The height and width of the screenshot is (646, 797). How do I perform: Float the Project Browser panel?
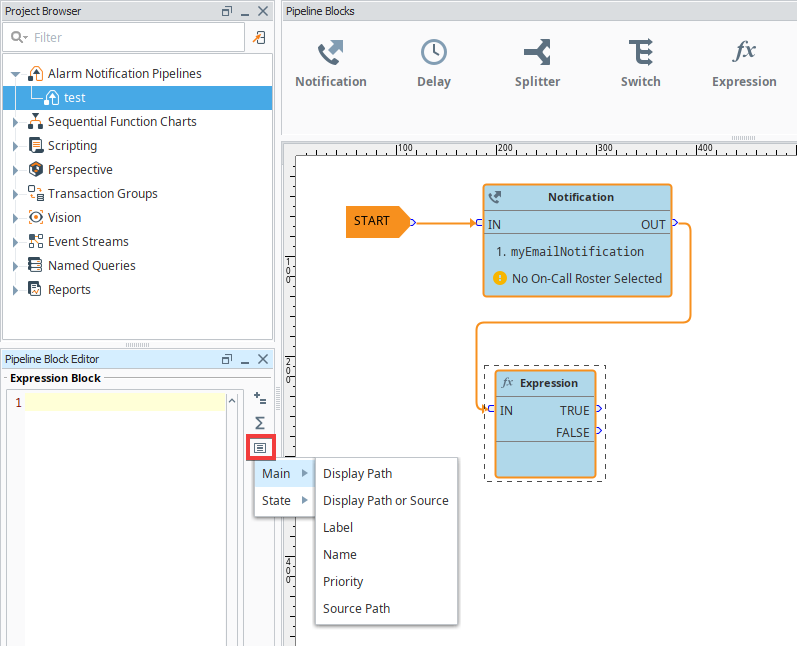pyautogui.click(x=227, y=11)
